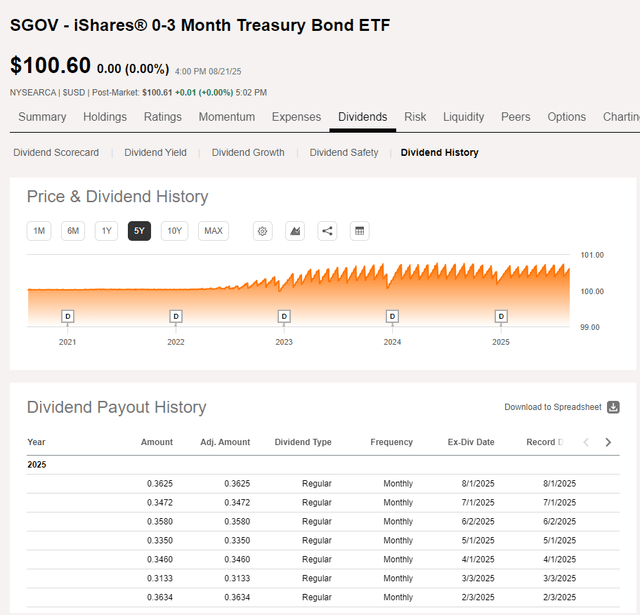Switch chart type with the area chart icon
640x615 pixels.
click(x=295, y=231)
